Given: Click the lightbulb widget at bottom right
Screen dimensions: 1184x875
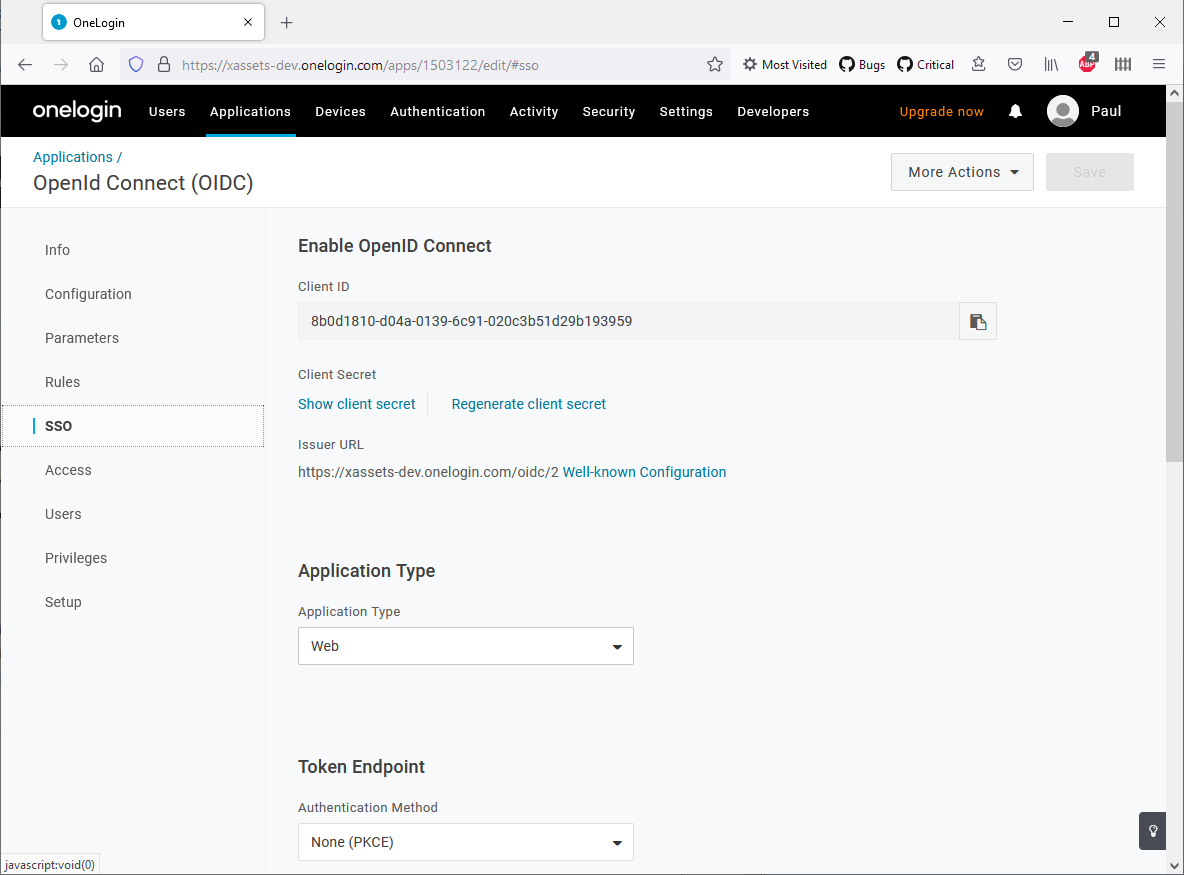Looking at the screenshot, I should point(1152,831).
